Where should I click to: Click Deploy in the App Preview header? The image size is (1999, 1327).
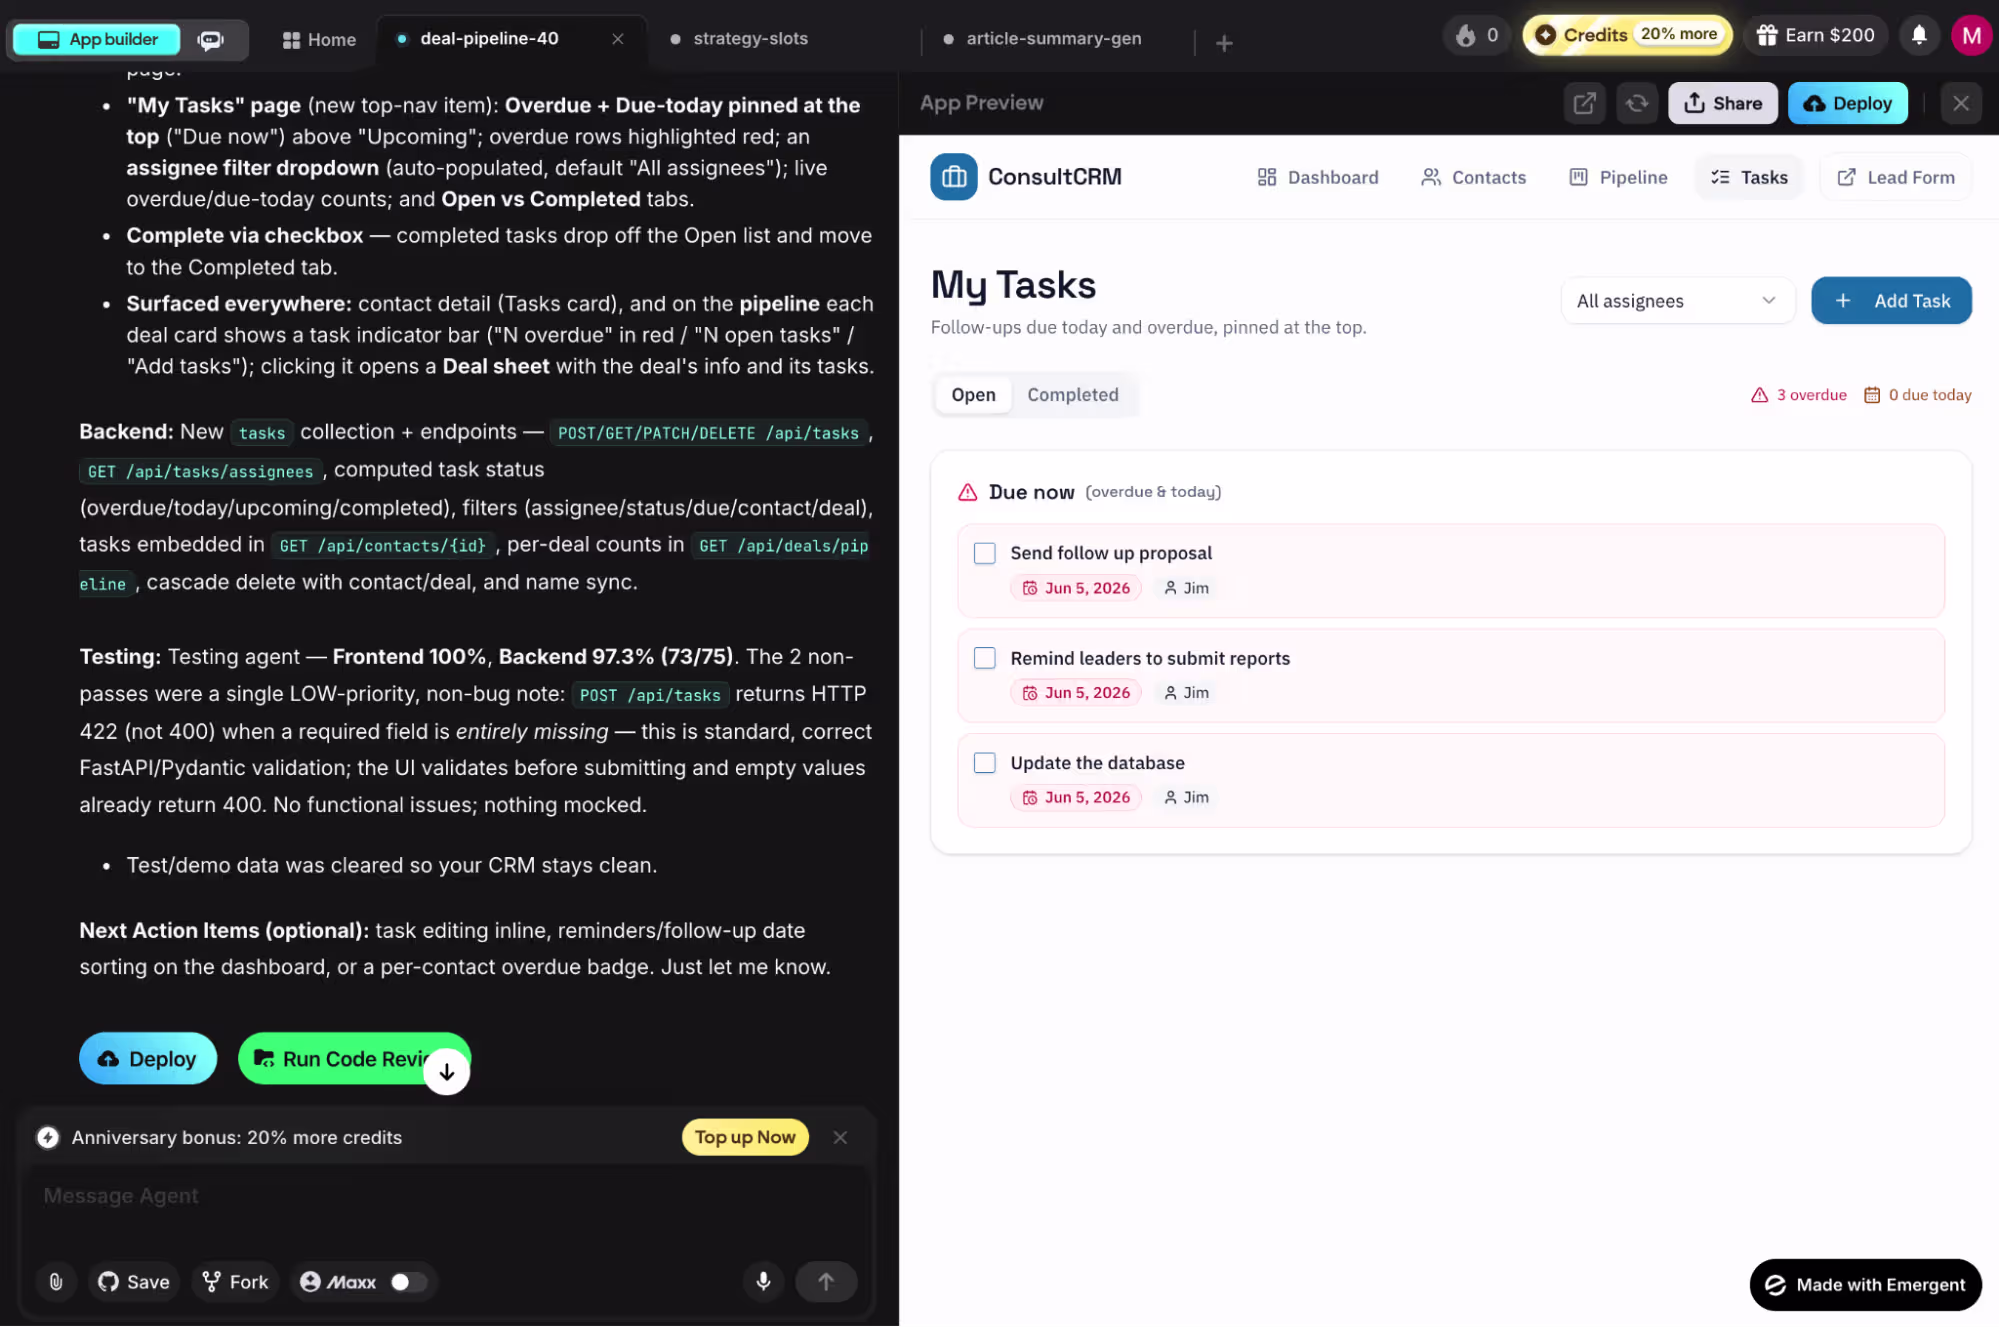pyautogui.click(x=1847, y=103)
